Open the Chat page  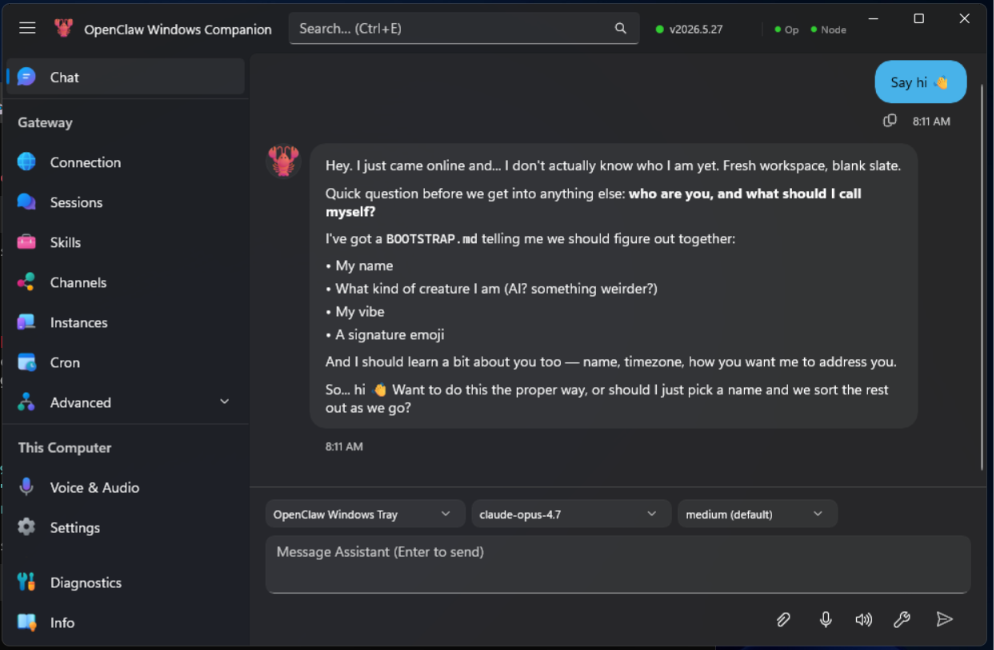[x=126, y=77]
